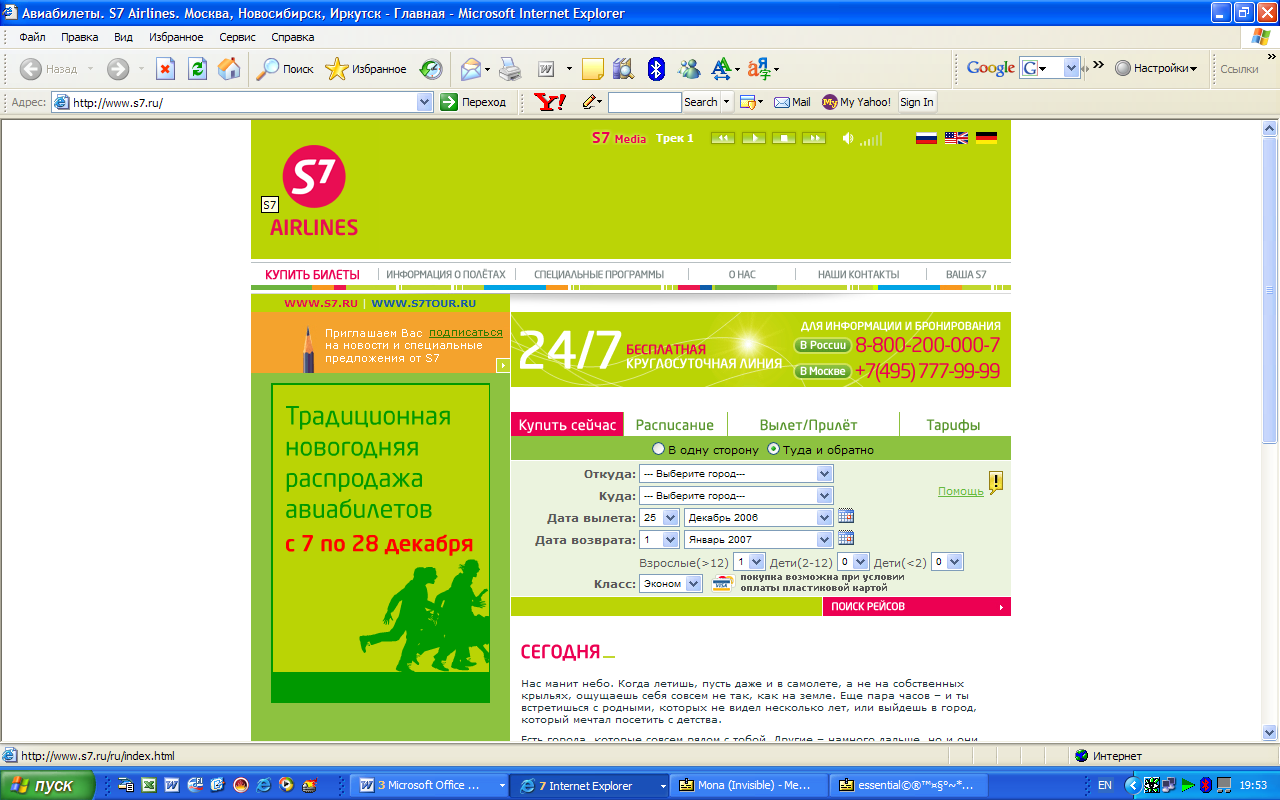
Task: Open the Дети(<2) count dropdown
Action: 947,562
